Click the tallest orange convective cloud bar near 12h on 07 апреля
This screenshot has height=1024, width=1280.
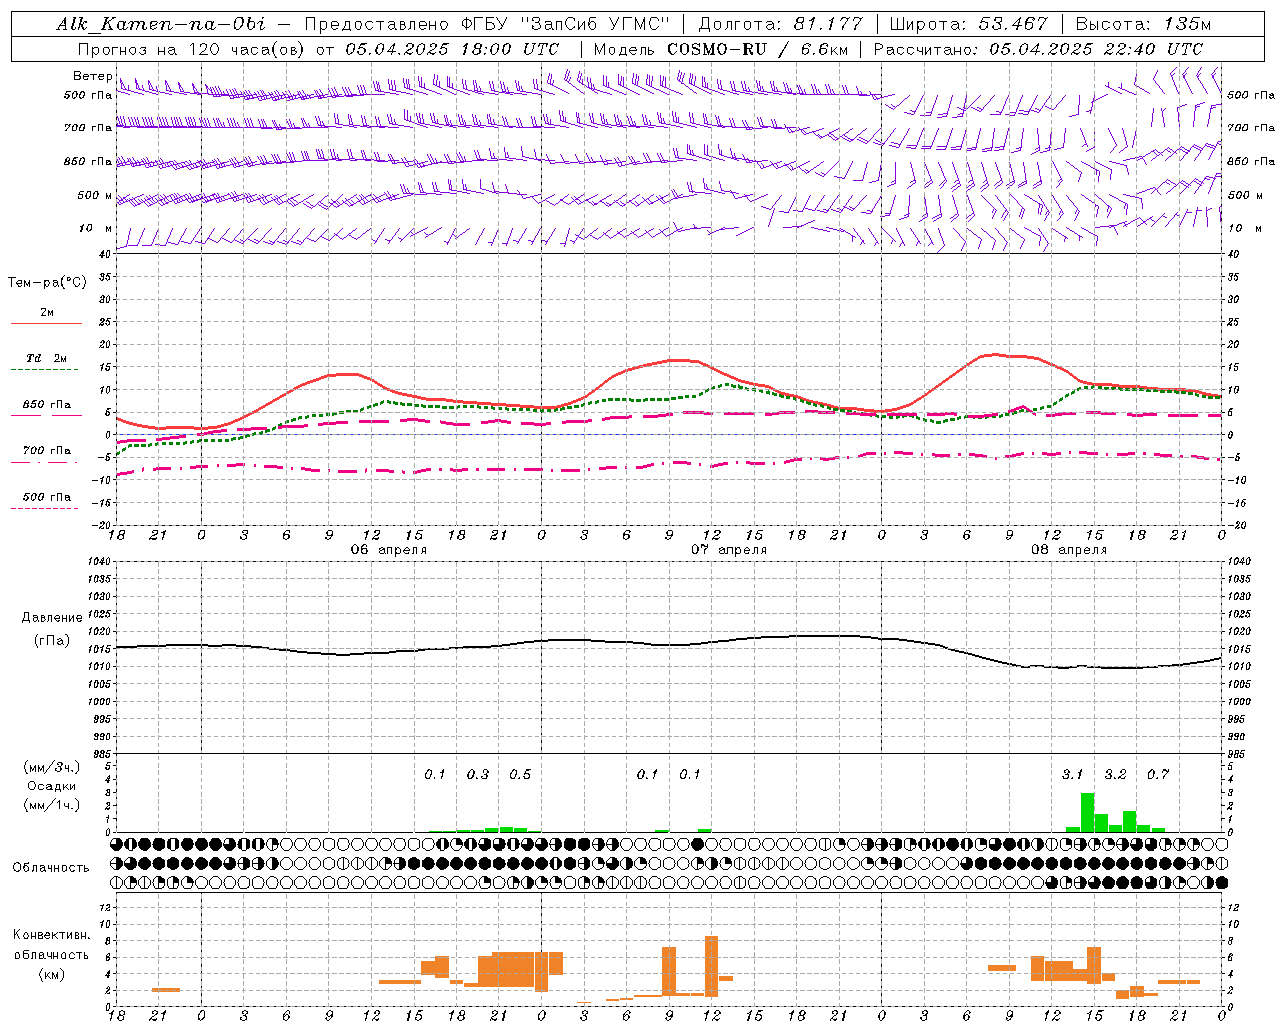point(711,966)
